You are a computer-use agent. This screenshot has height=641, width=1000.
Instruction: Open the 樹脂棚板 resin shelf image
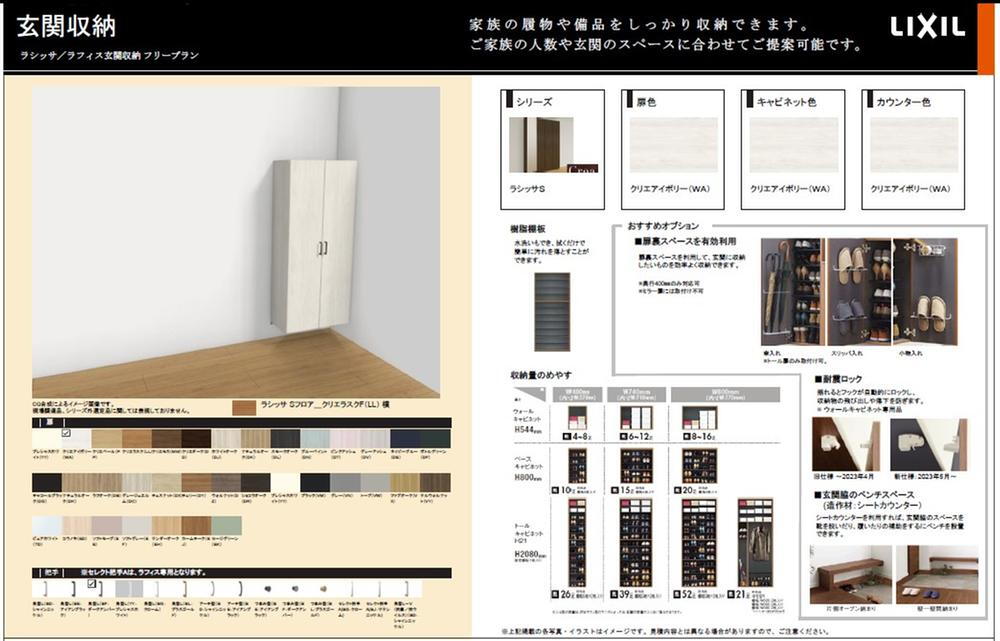552,311
